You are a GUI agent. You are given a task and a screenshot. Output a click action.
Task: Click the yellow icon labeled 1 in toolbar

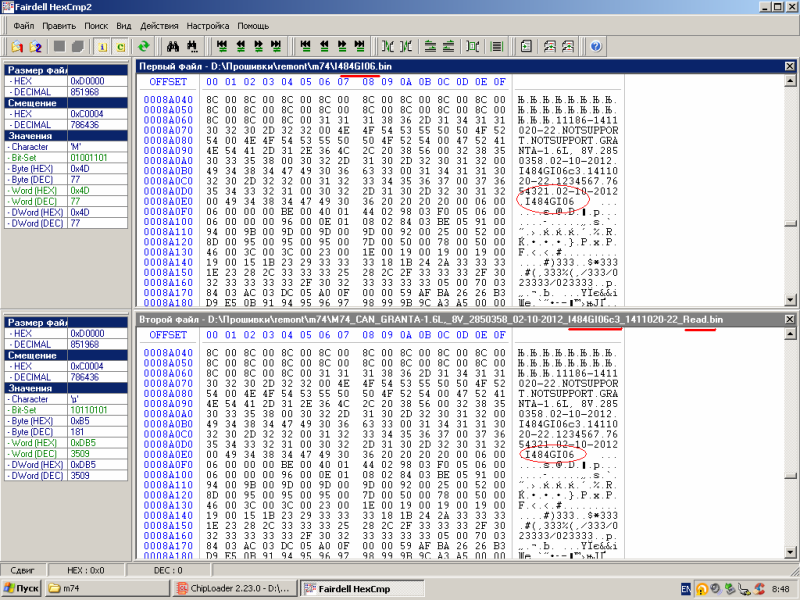[x=102, y=46]
